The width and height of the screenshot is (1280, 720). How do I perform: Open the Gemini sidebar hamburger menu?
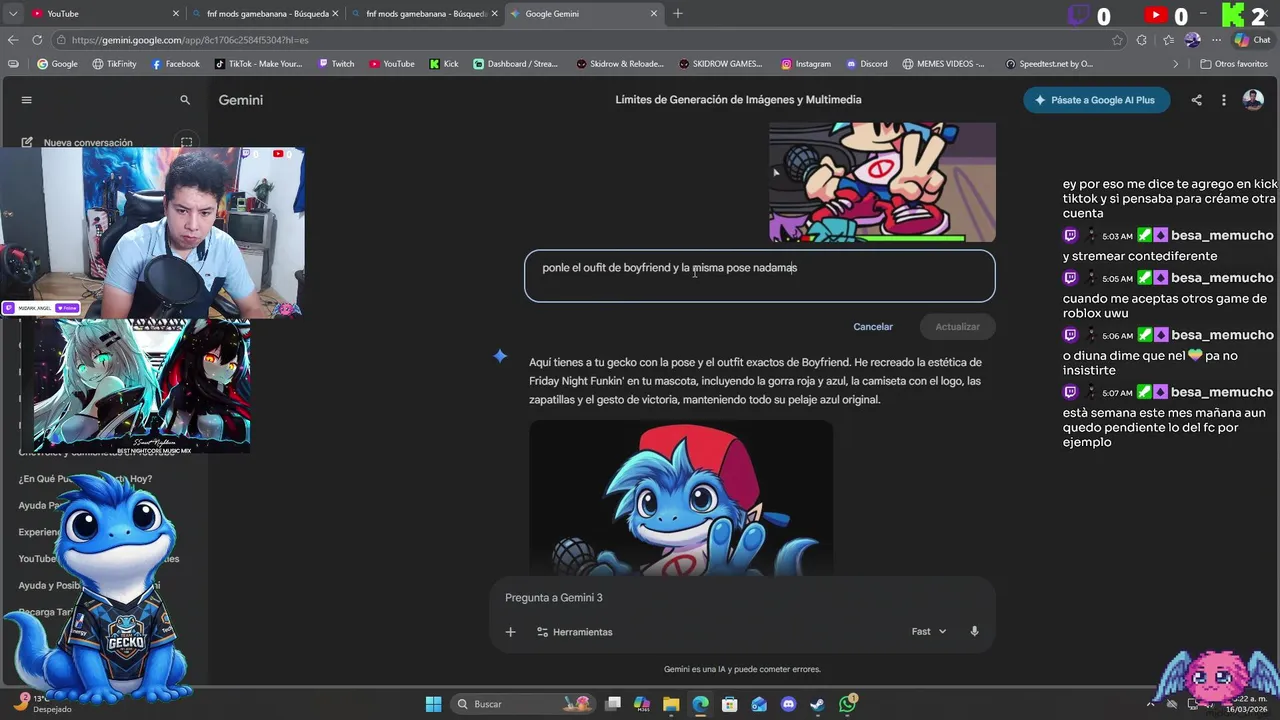click(27, 100)
